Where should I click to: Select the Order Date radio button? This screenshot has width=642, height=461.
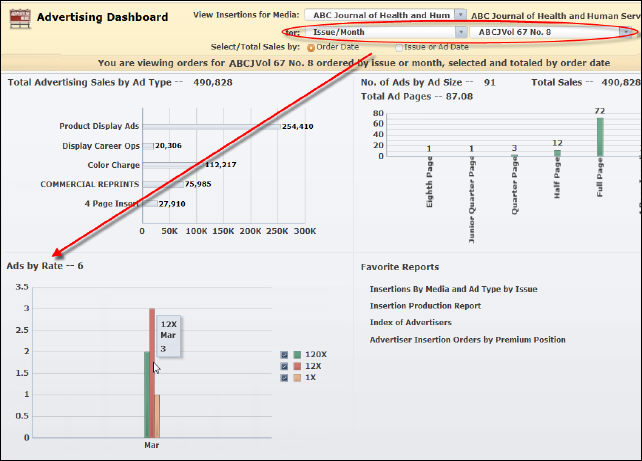pos(311,47)
